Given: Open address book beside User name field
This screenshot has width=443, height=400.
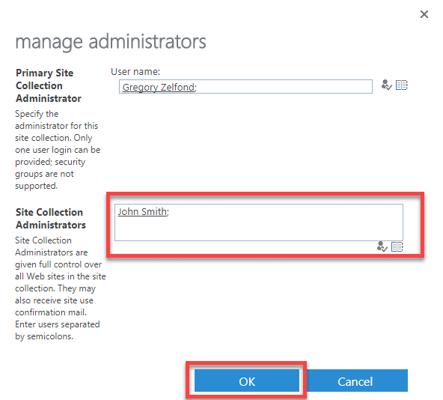Looking at the screenshot, I should click(402, 85).
